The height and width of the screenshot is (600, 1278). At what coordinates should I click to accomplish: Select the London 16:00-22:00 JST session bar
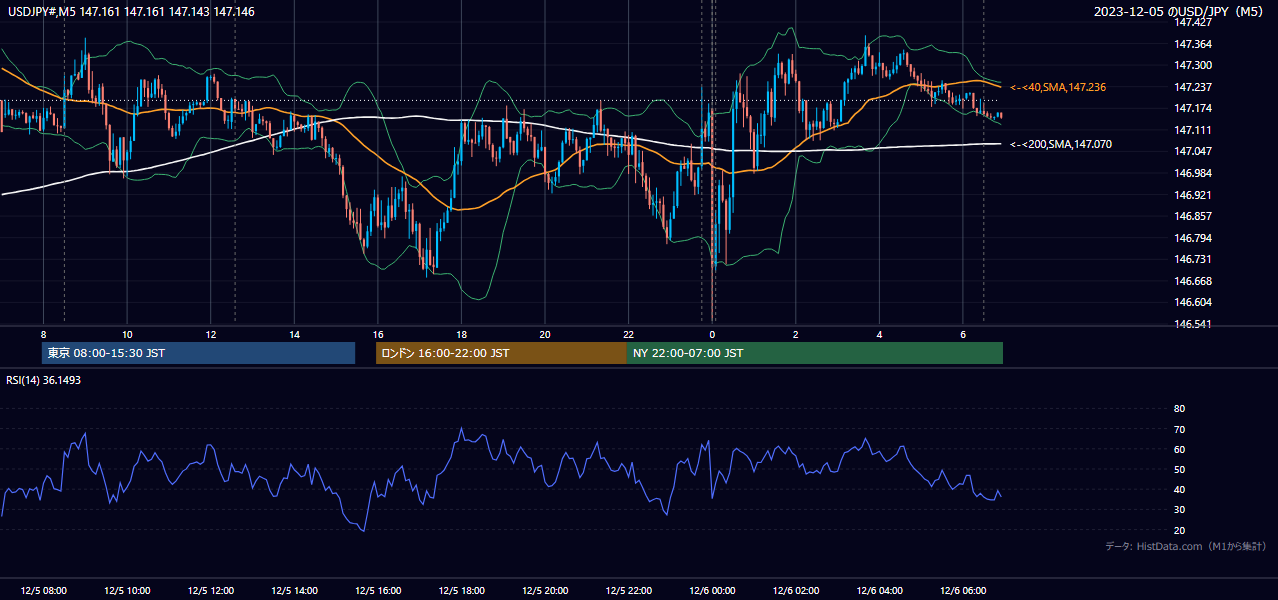coord(501,353)
